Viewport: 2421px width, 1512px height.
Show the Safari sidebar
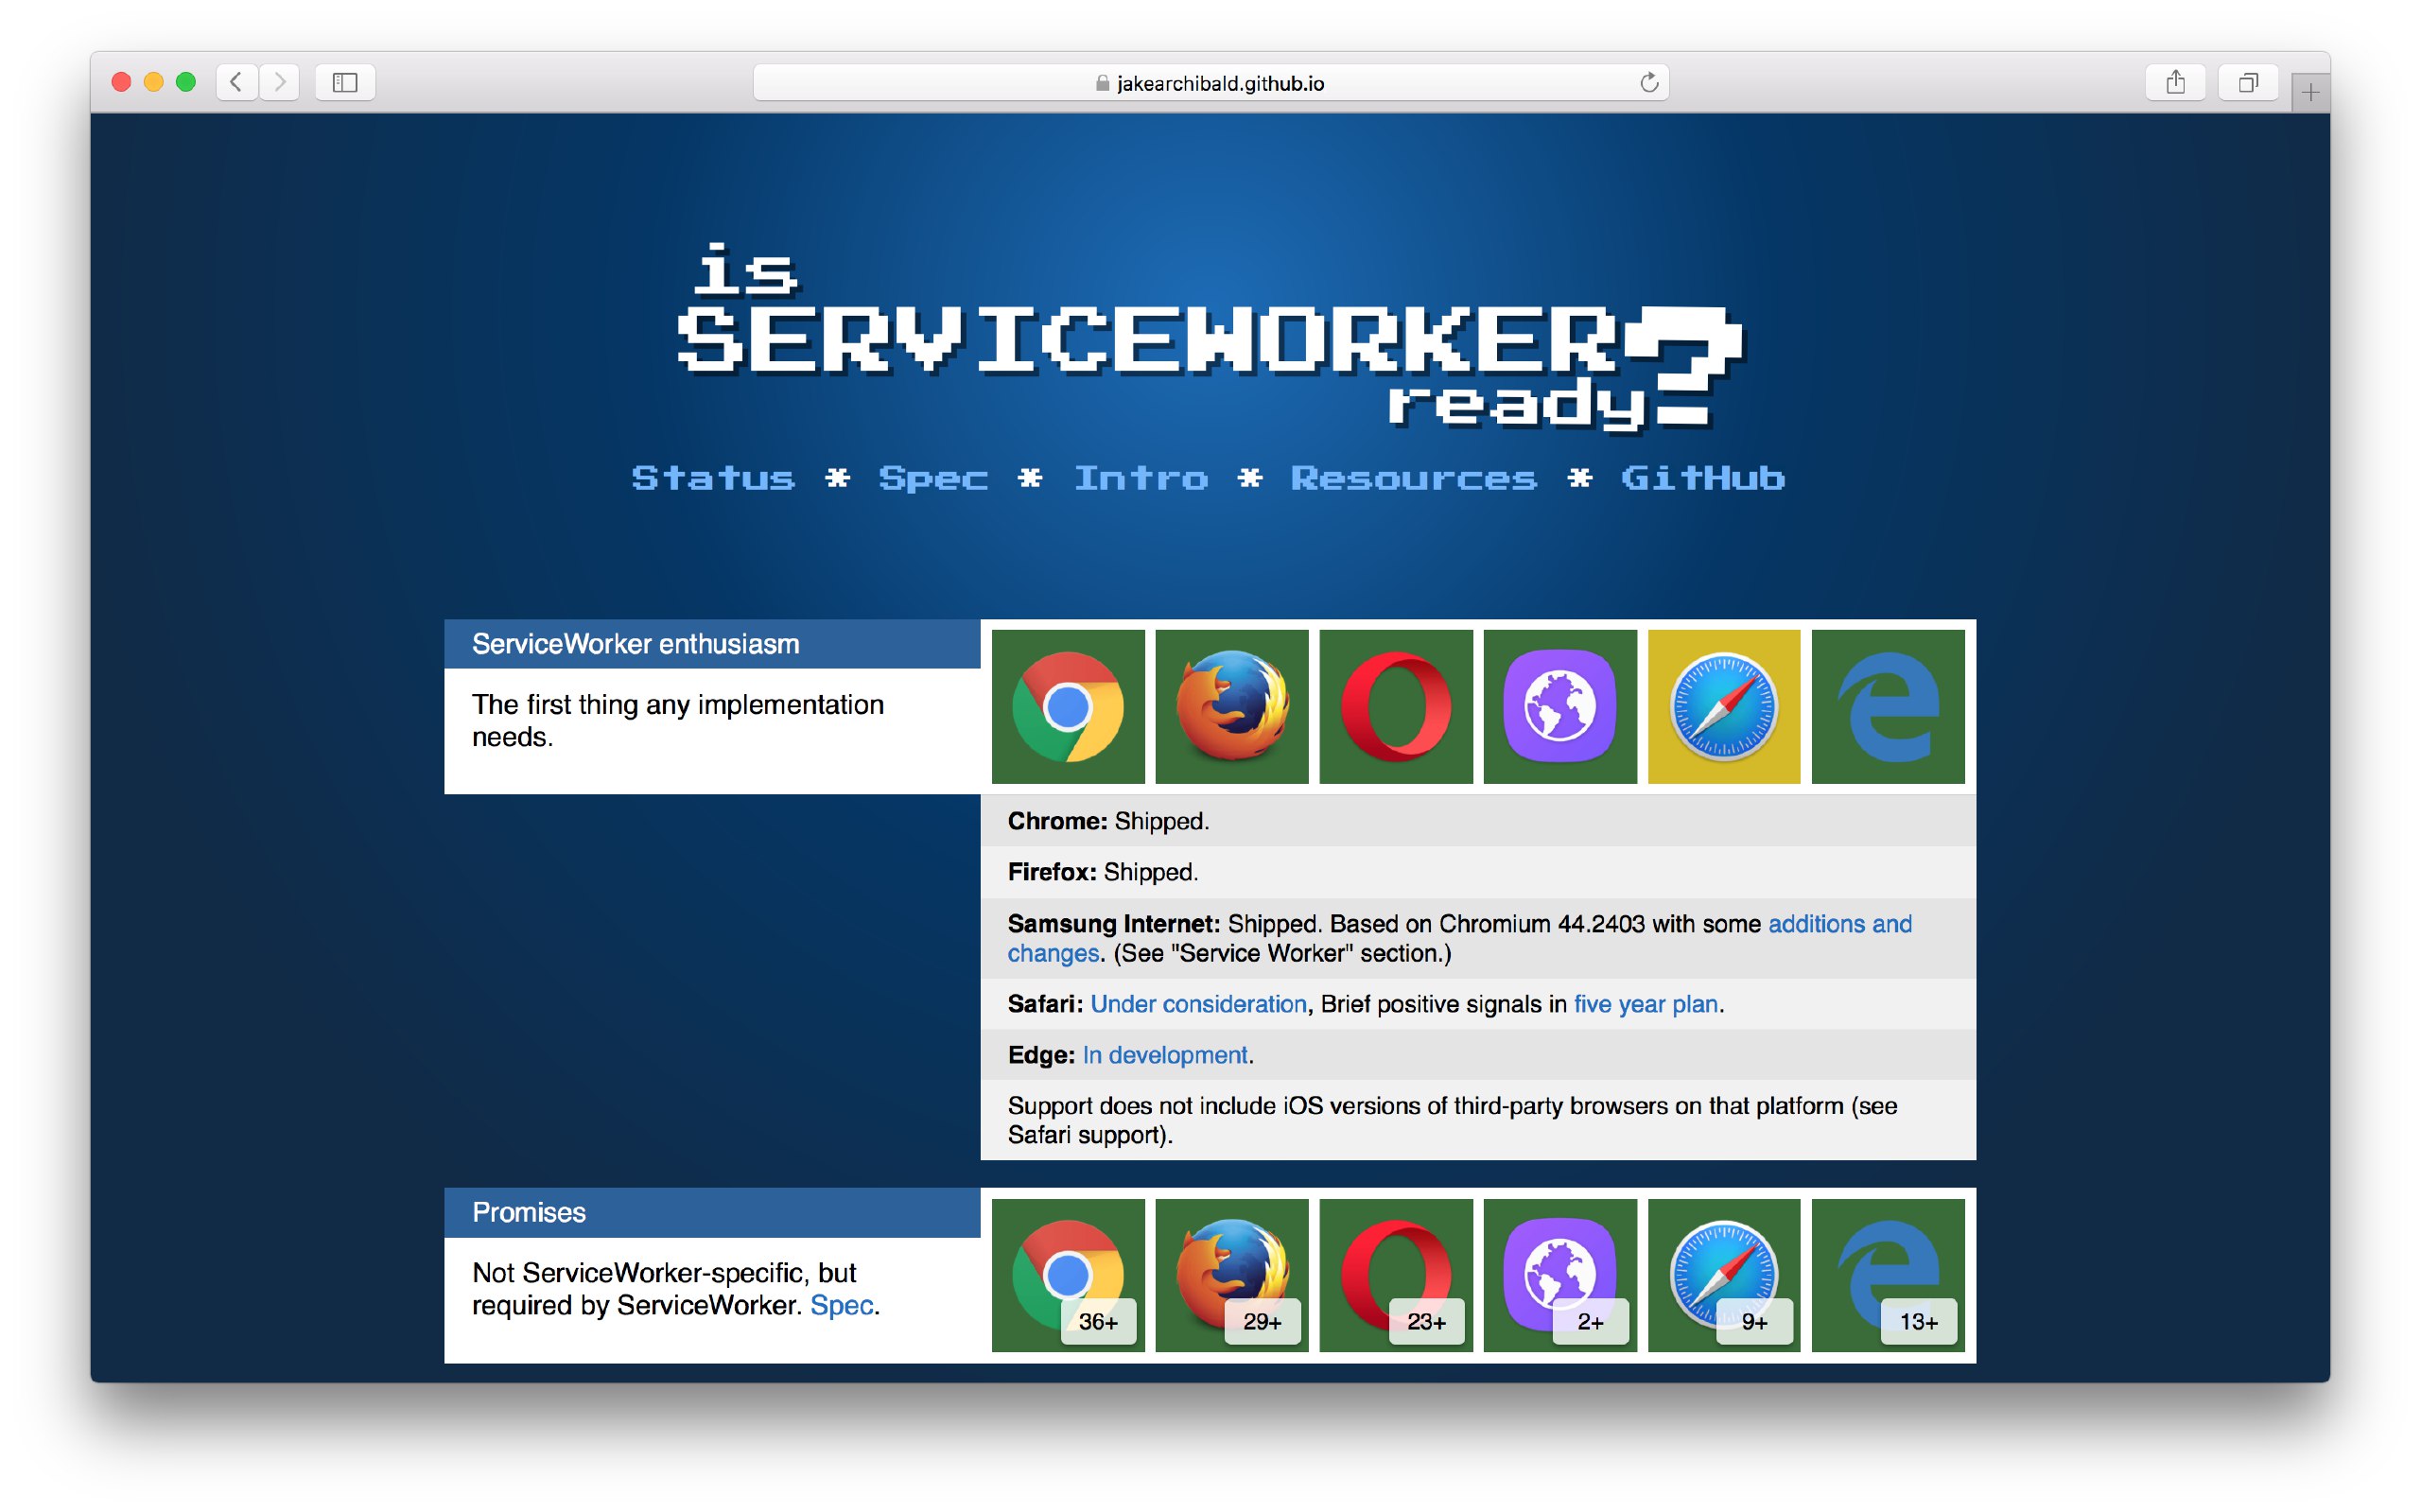[x=345, y=82]
